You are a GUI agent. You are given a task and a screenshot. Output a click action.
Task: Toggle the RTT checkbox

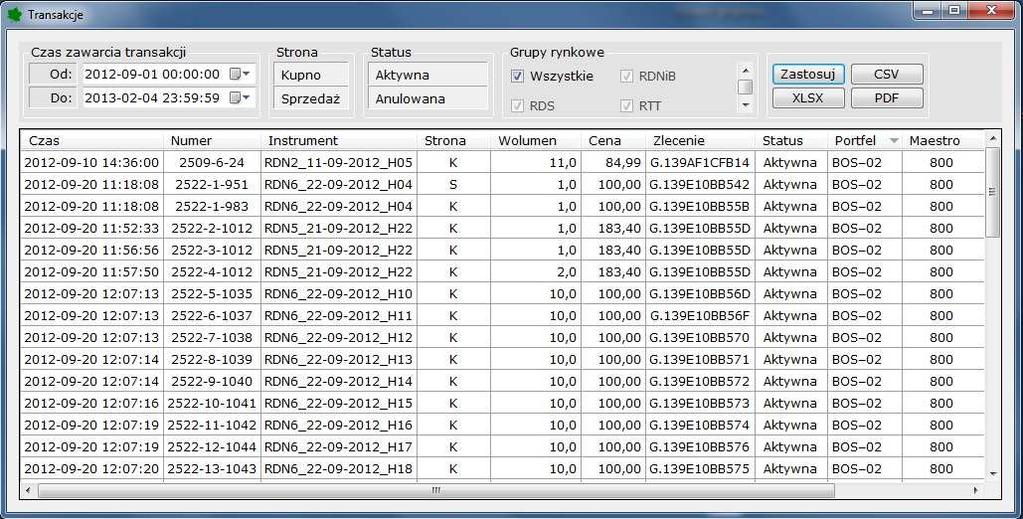click(626, 106)
